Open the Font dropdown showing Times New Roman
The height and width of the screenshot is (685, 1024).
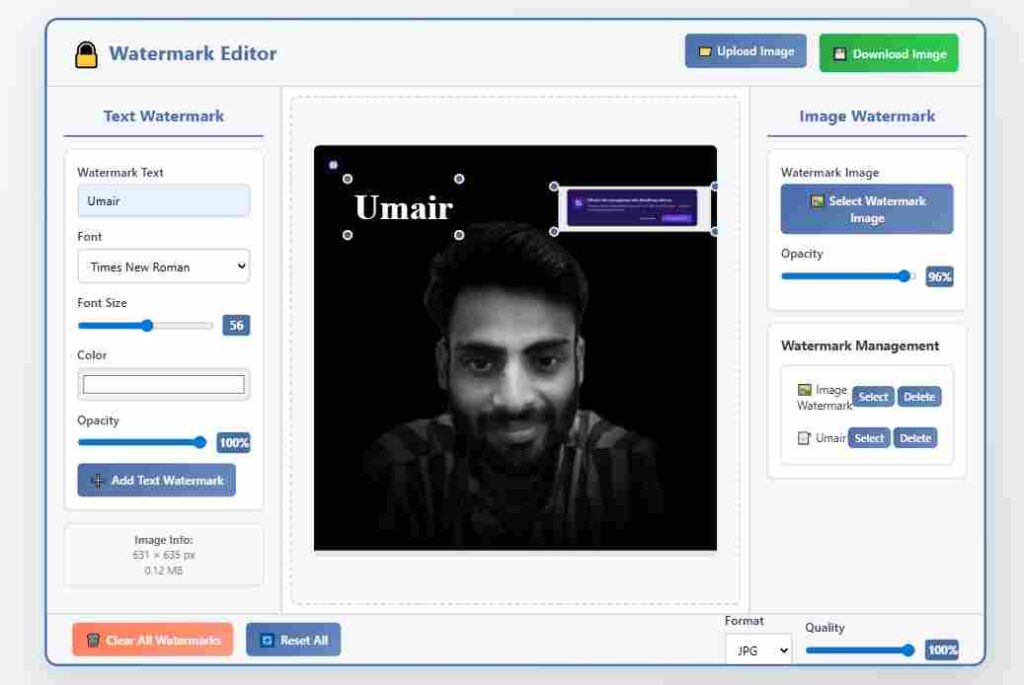coord(163,266)
